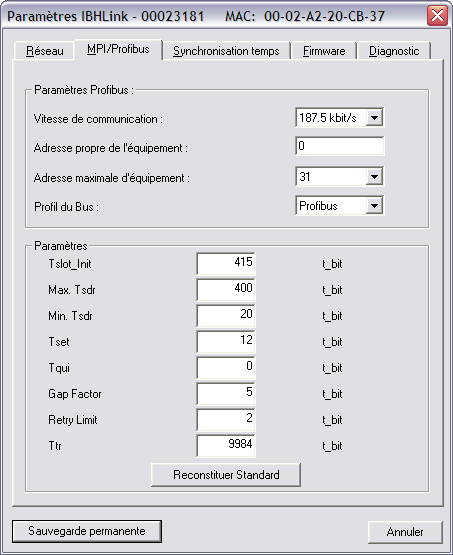Switch to the Réseau tab
The width and height of the screenshot is (453, 555).
click(45, 51)
